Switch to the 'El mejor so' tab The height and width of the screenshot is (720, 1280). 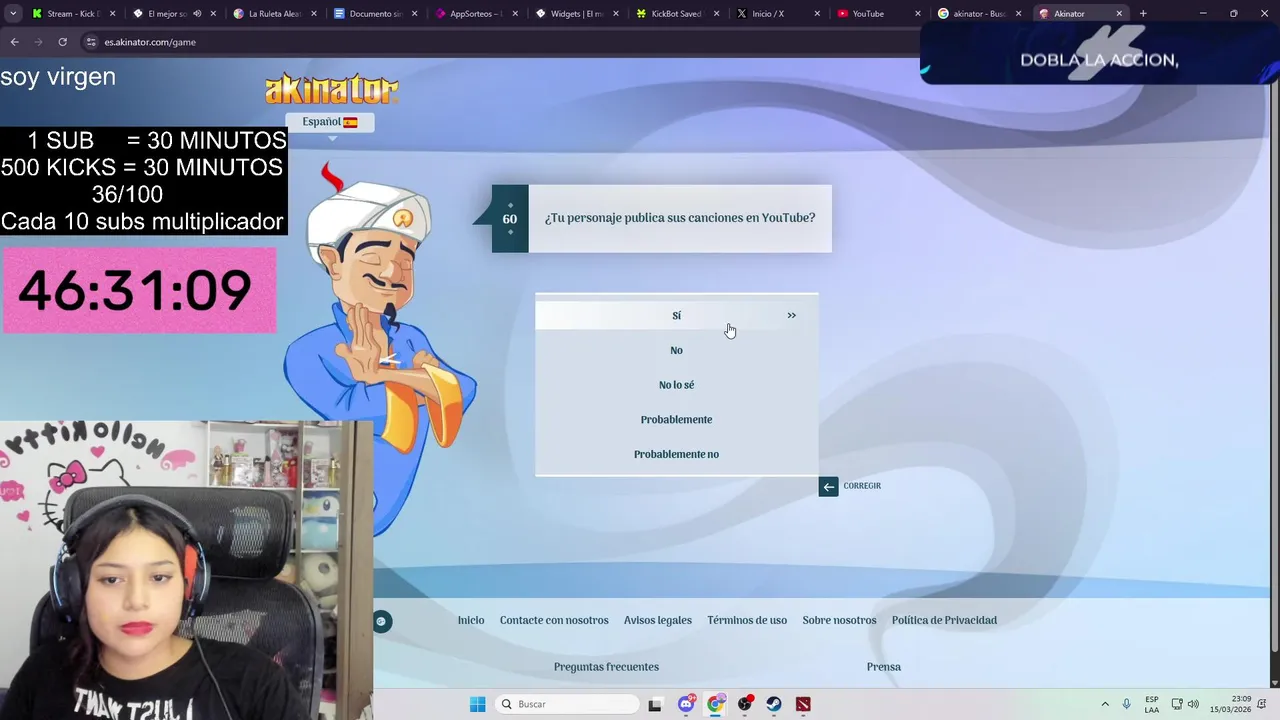(165, 14)
